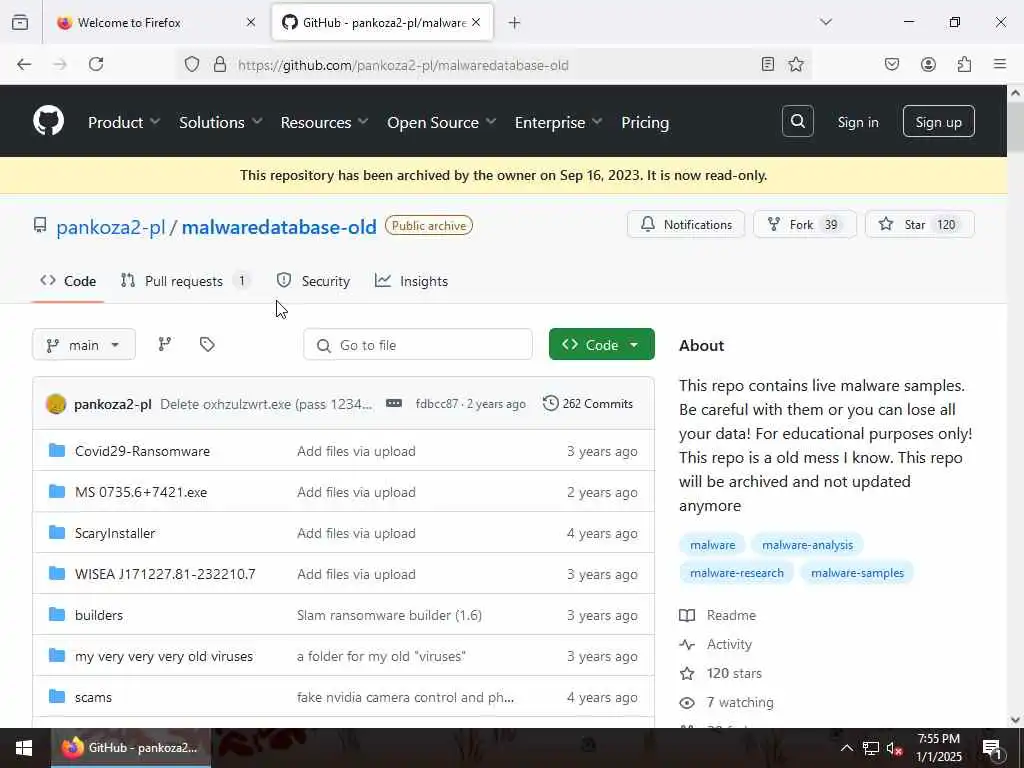1024x768 pixels.
Task: Open the main branch selector dropdown
Action: coord(84,344)
